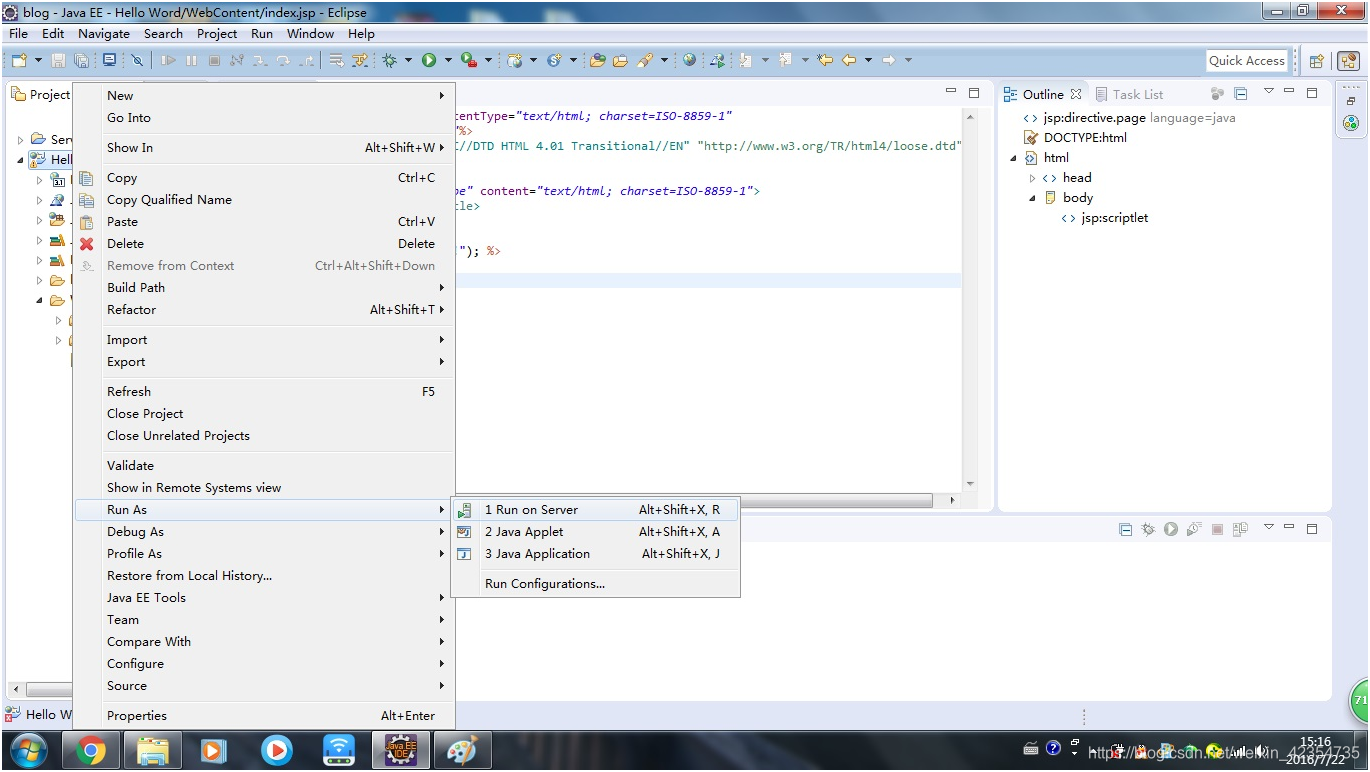The image size is (1370, 772).
Task: Select Run on Server from submenu
Action: point(596,510)
